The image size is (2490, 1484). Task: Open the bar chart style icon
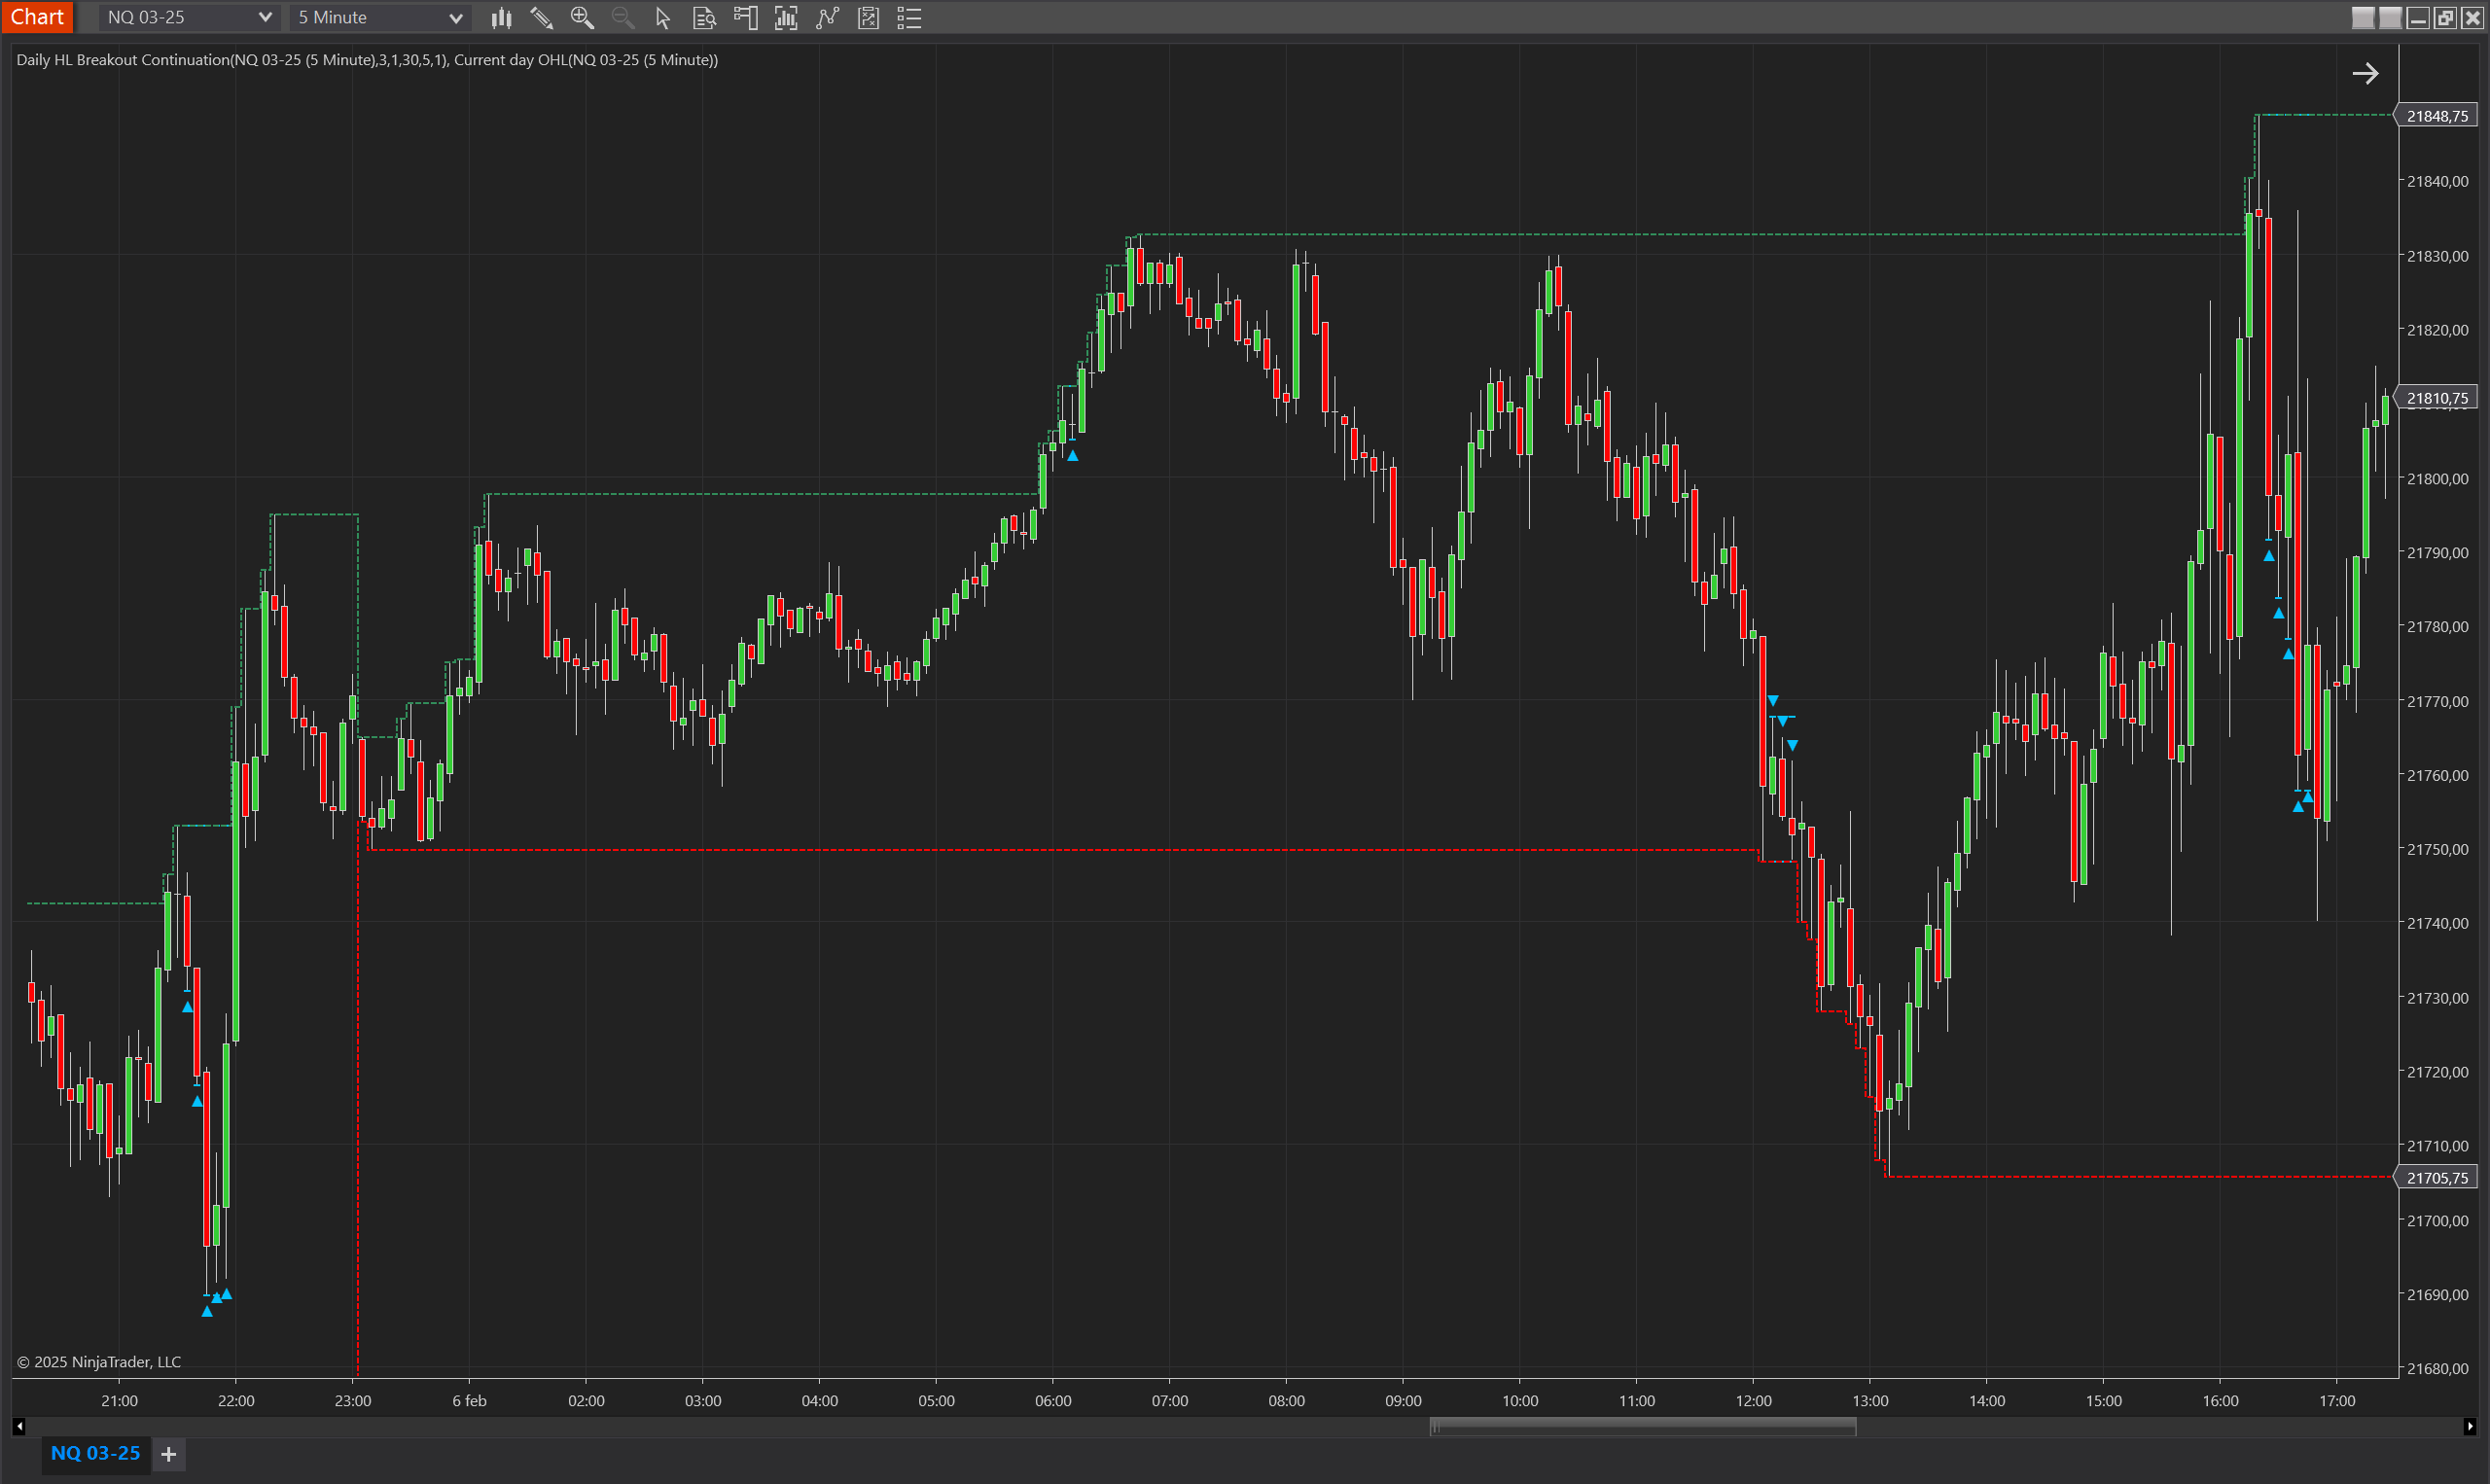tap(502, 17)
